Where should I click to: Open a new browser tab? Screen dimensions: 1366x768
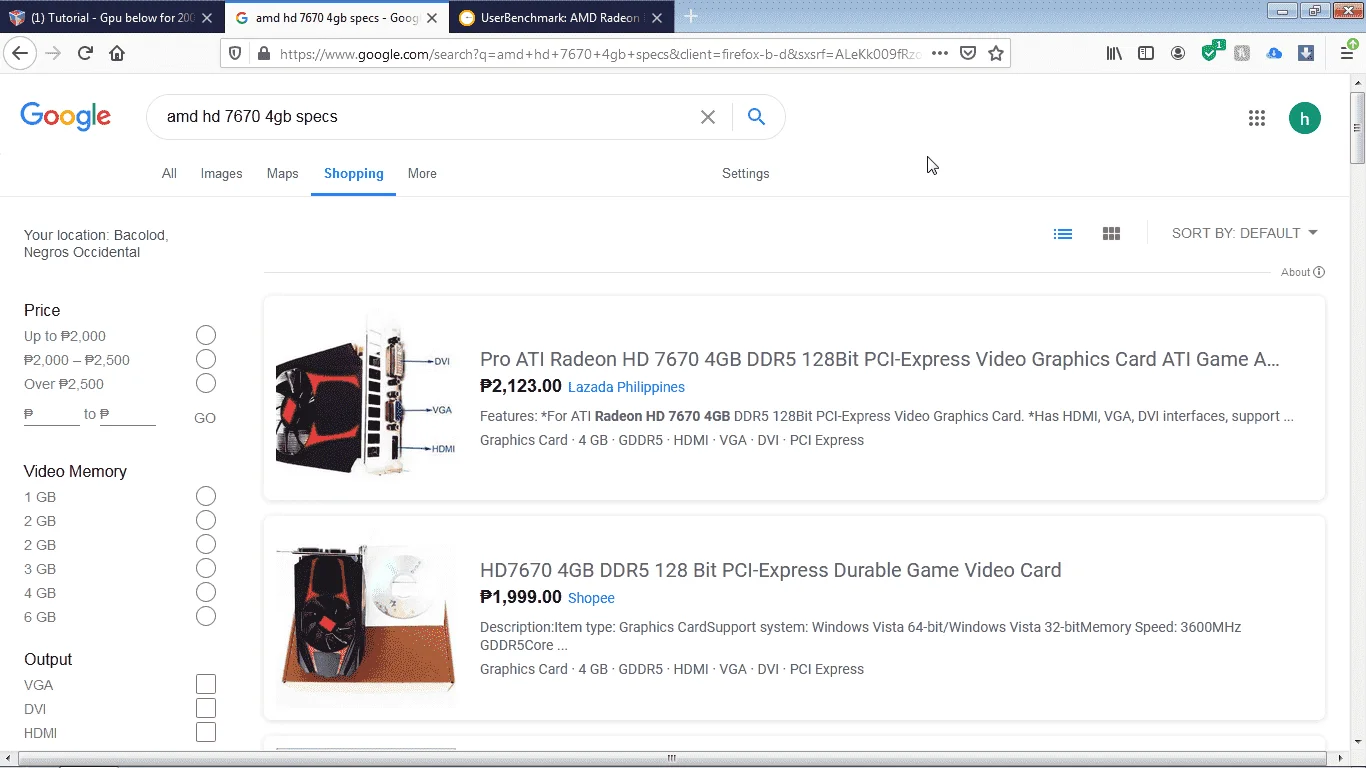tap(690, 17)
